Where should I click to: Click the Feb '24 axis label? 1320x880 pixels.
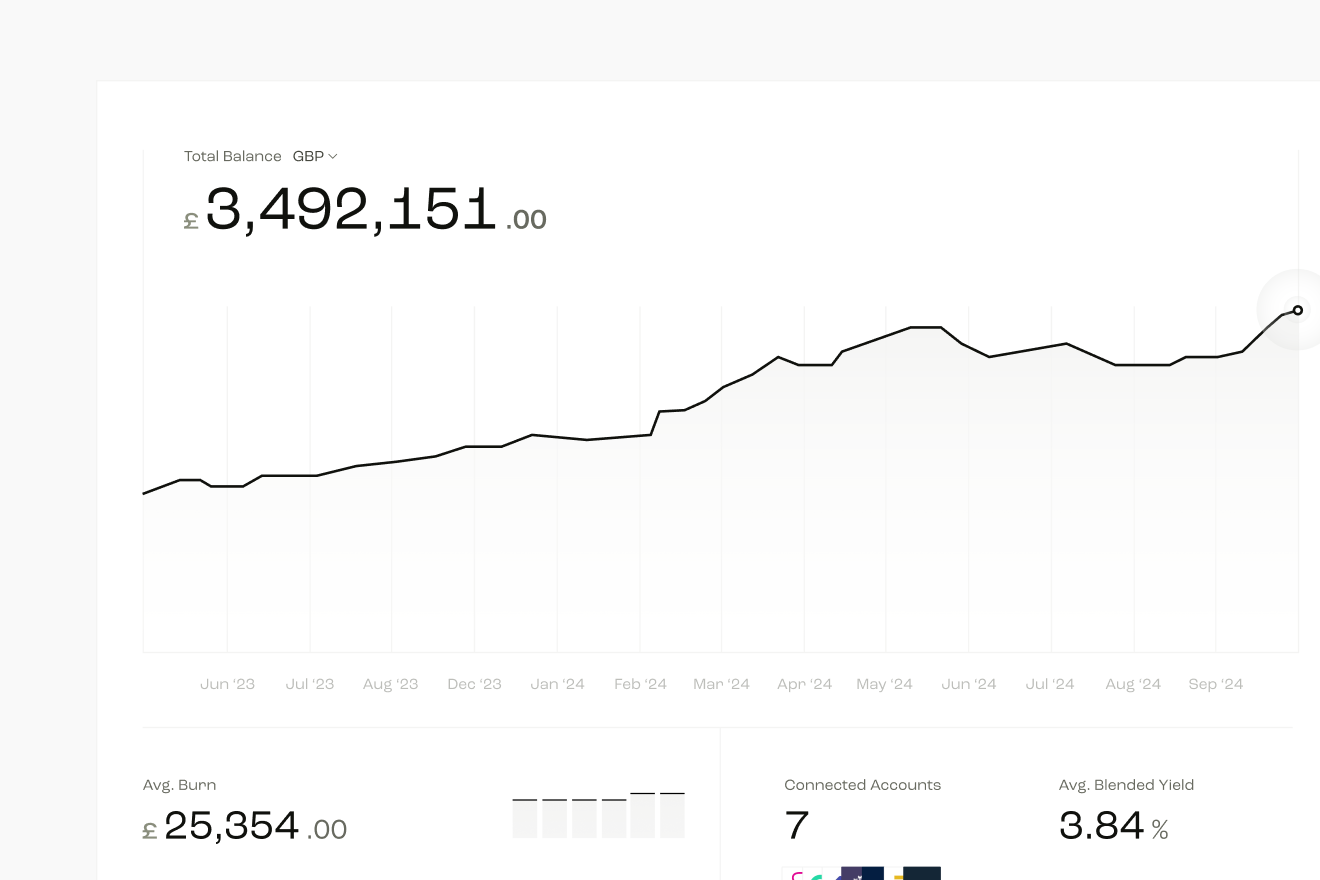click(x=640, y=684)
